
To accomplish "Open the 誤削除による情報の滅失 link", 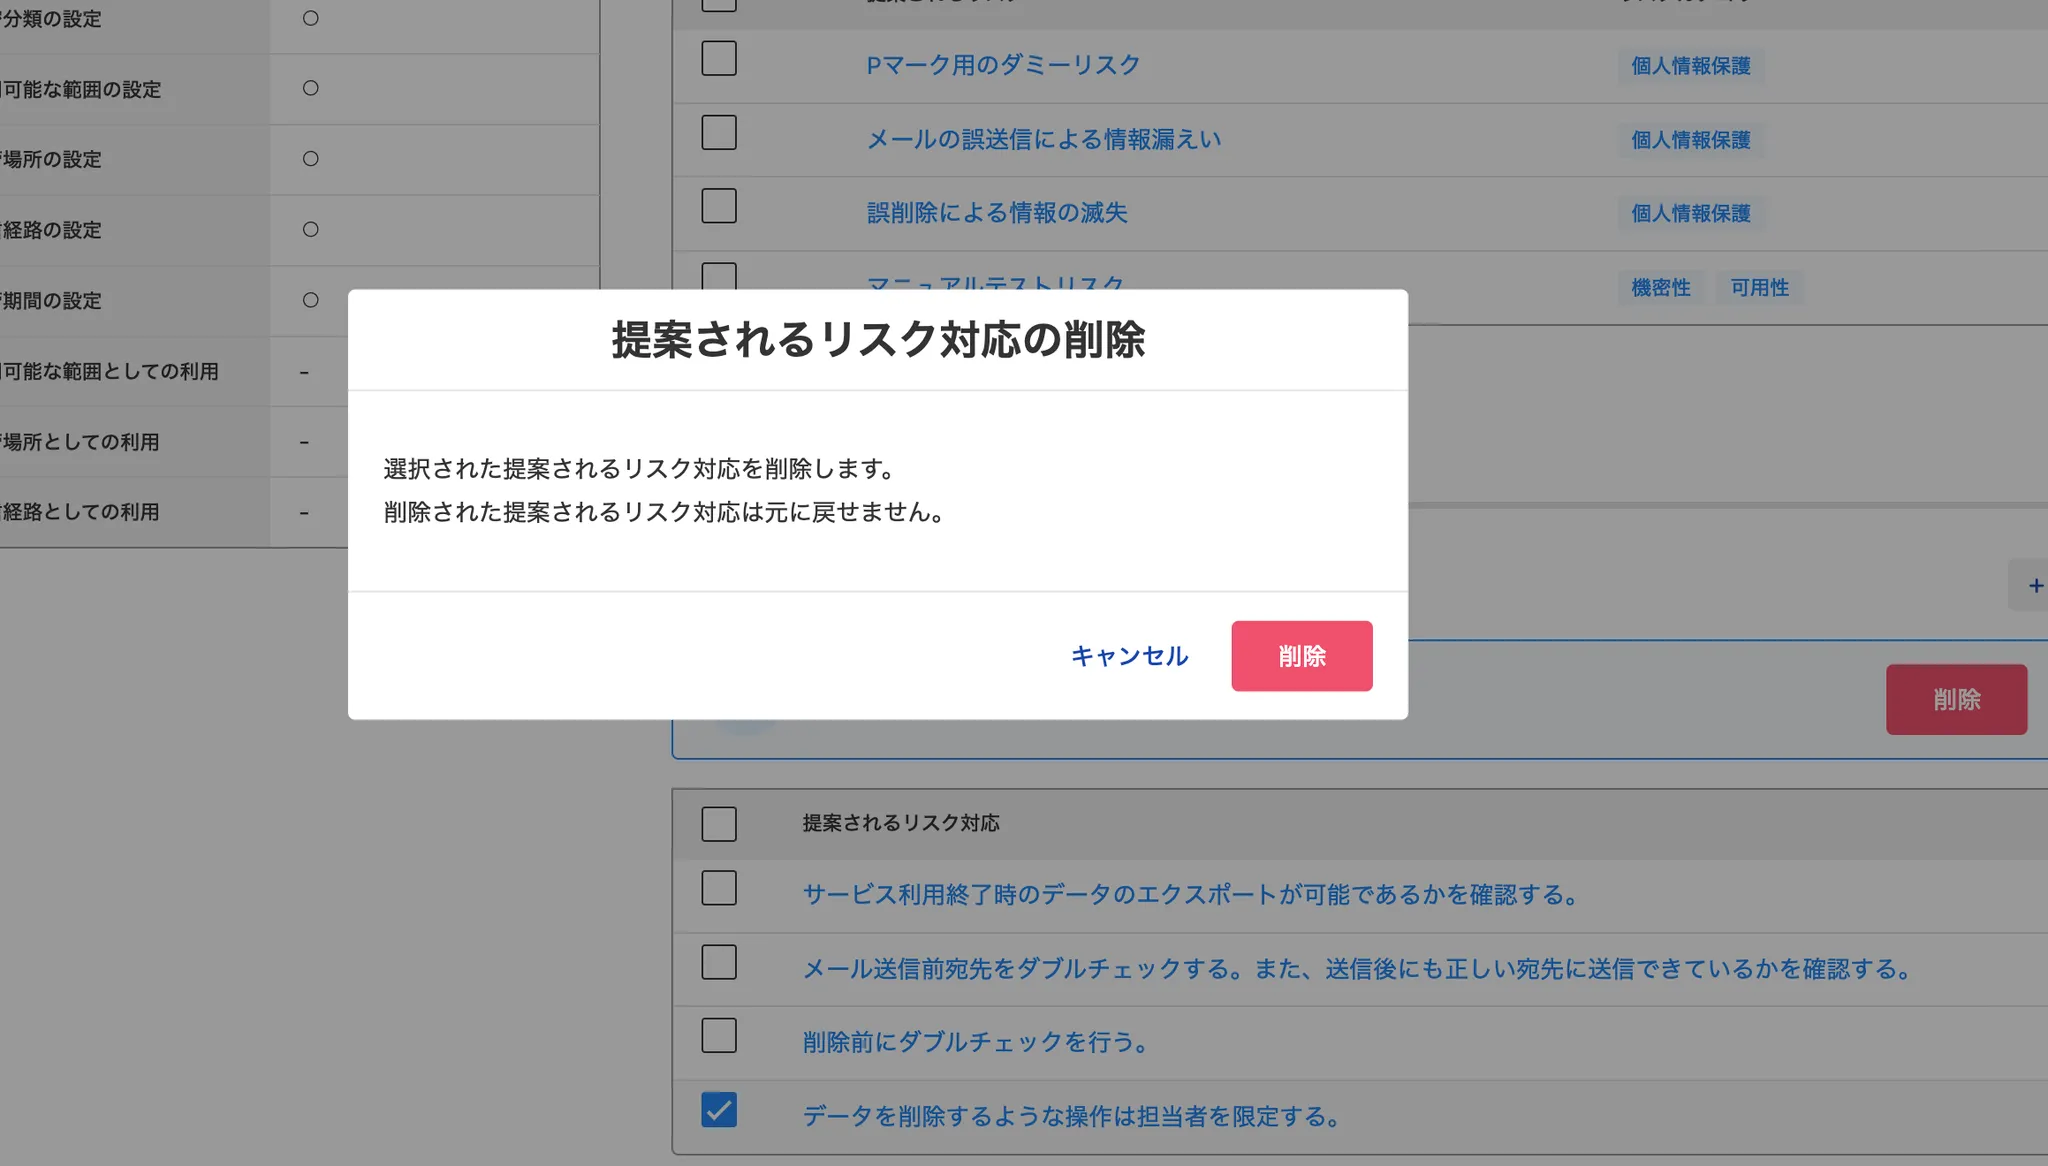I will point(996,213).
